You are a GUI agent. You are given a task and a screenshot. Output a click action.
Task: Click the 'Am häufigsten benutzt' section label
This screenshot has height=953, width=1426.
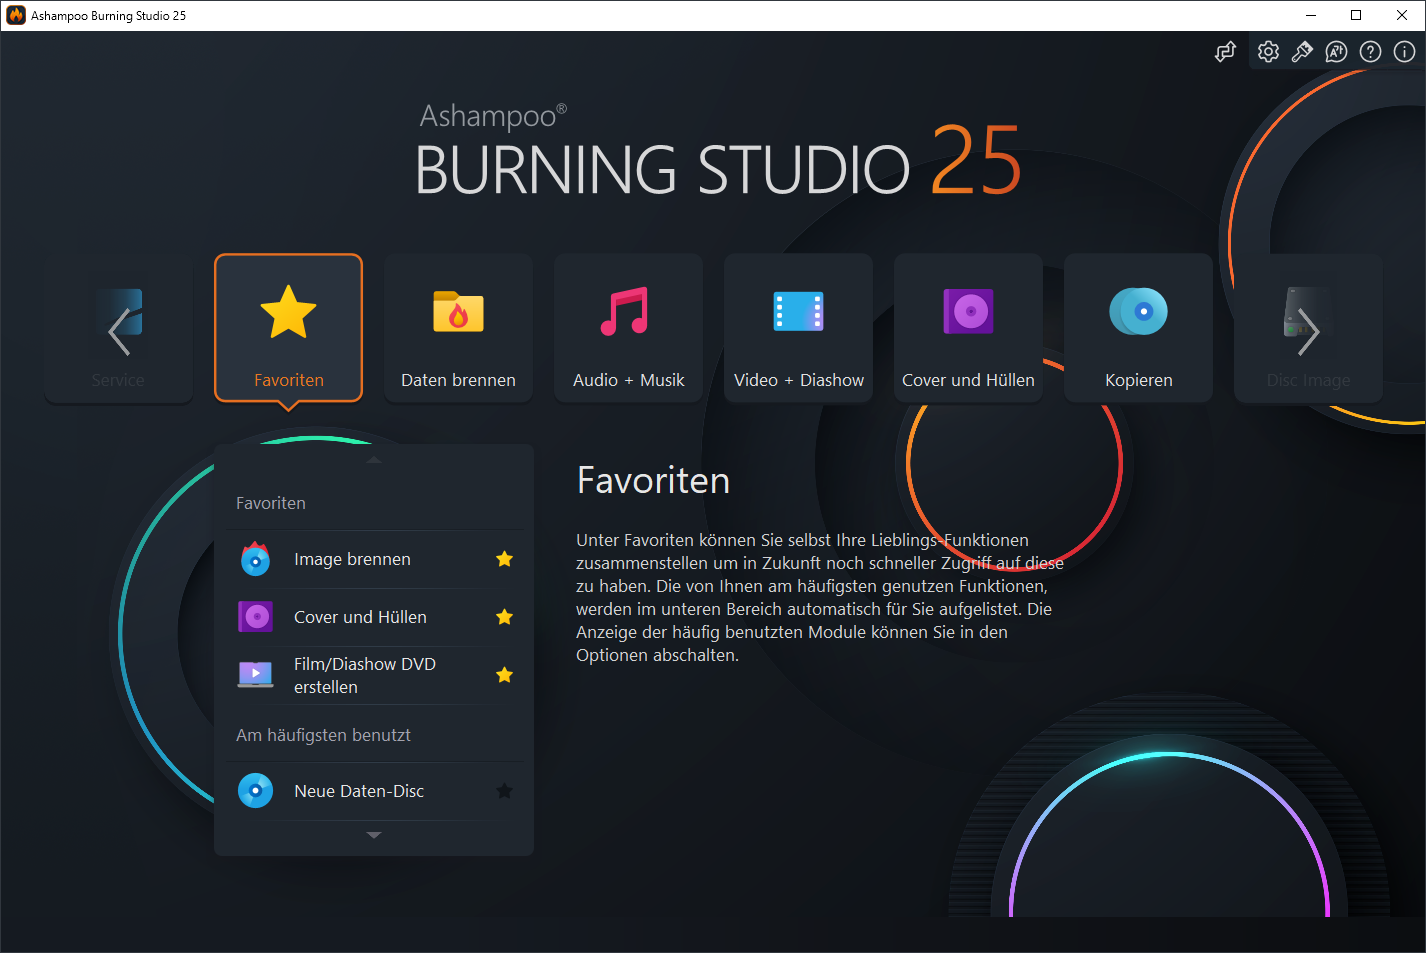click(323, 735)
